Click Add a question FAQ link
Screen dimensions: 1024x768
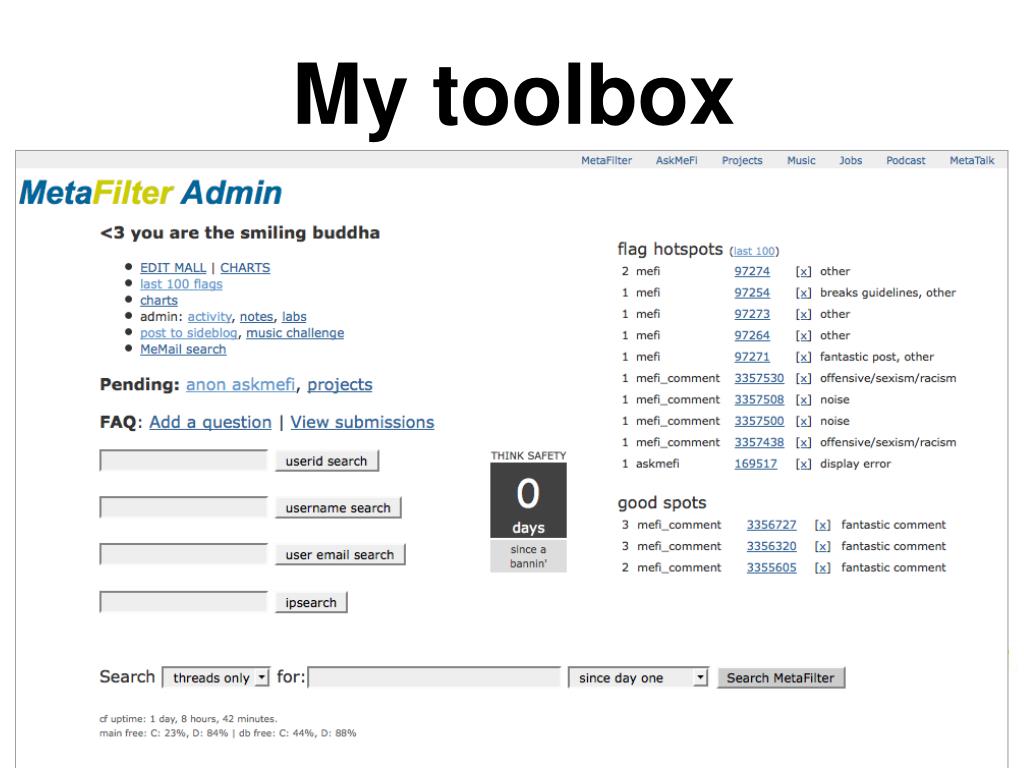coord(210,423)
